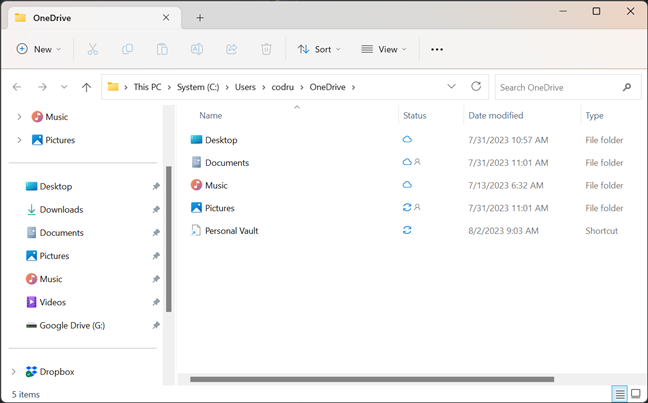
Task: Click the horizontal scrollbar in file list
Action: 372,379
